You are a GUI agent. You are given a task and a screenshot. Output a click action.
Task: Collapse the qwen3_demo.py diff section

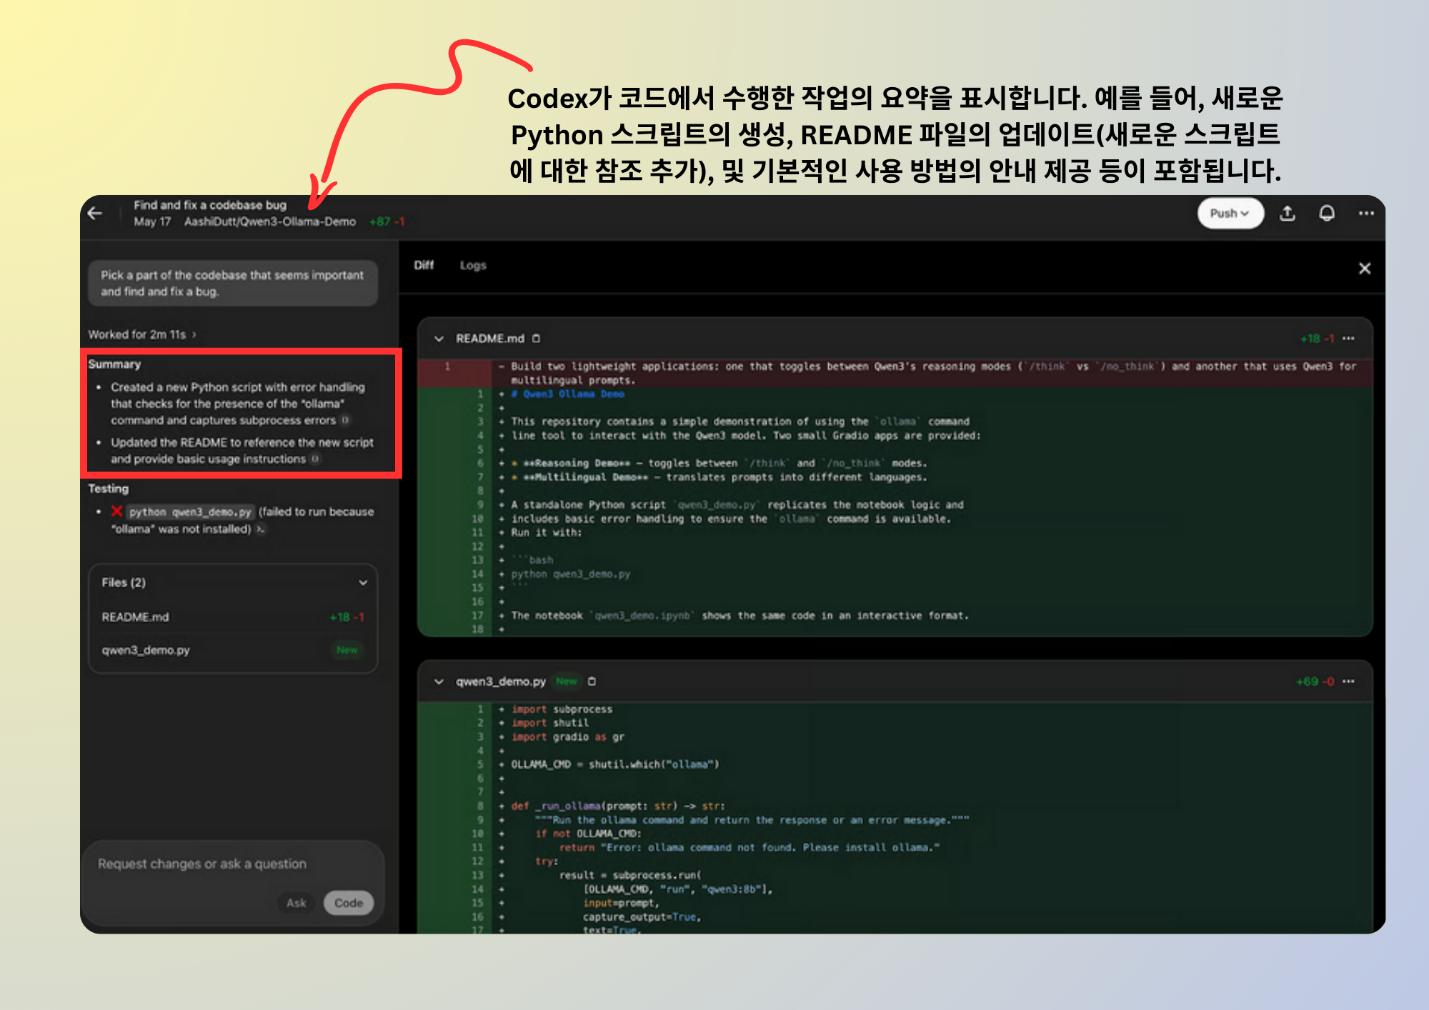(438, 682)
